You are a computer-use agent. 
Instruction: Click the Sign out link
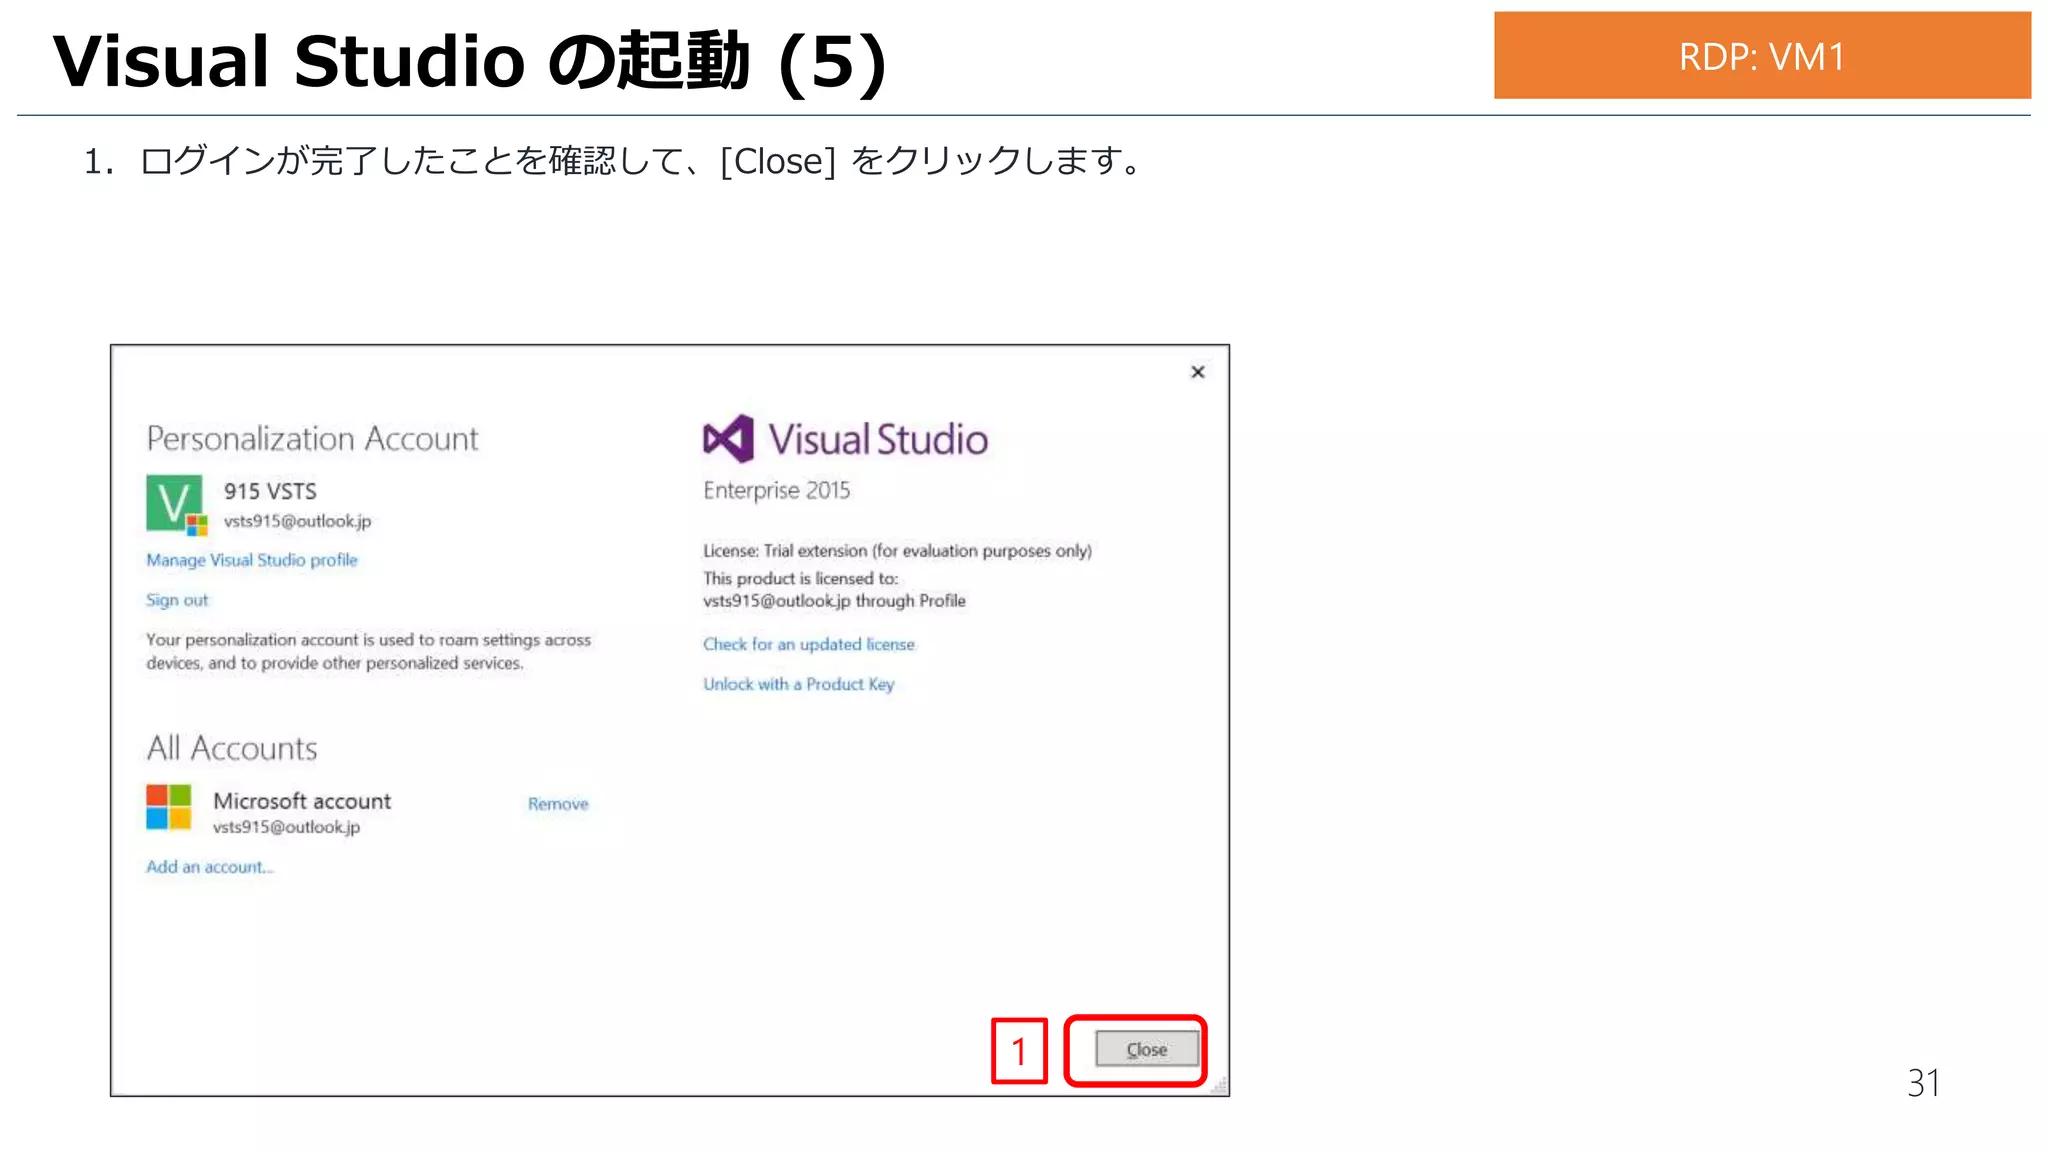[x=177, y=600]
